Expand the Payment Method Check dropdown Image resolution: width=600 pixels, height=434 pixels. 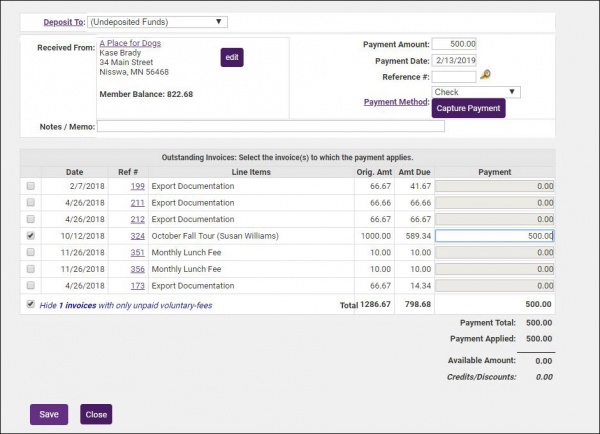(x=476, y=92)
